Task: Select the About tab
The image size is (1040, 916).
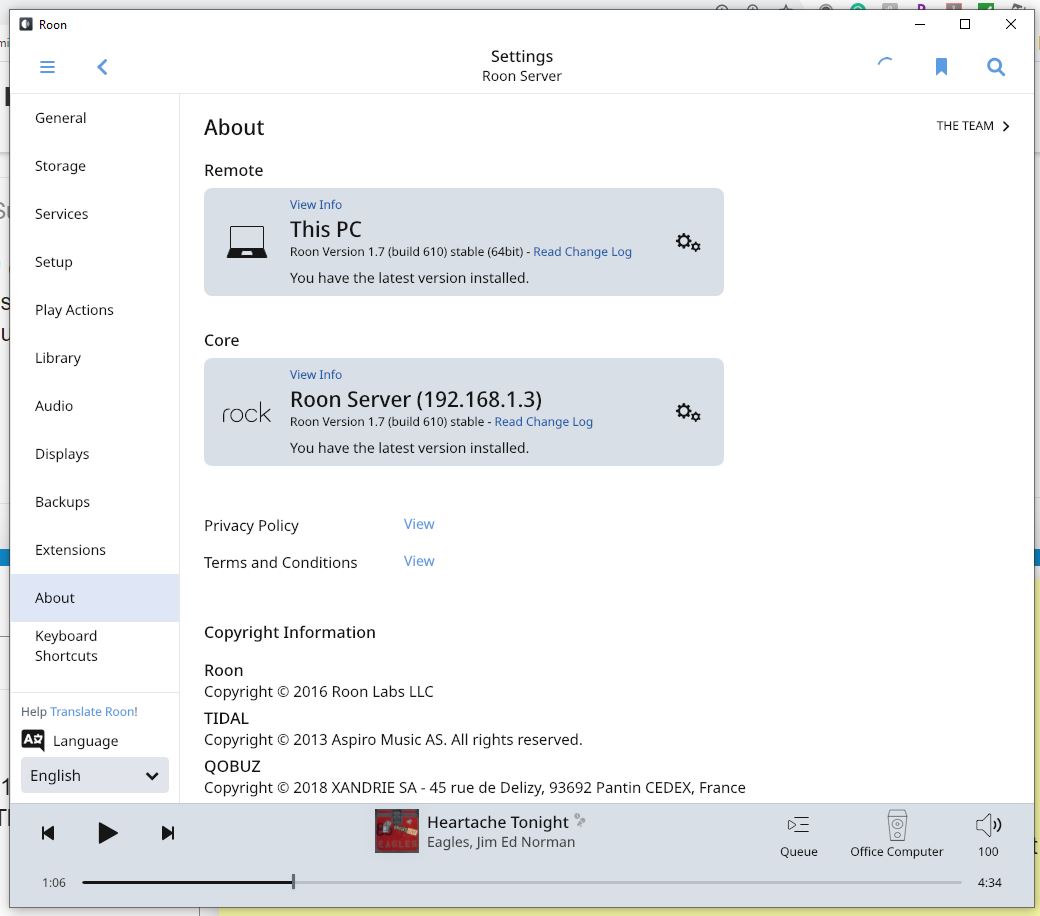Action: pyautogui.click(x=94, y=598)
